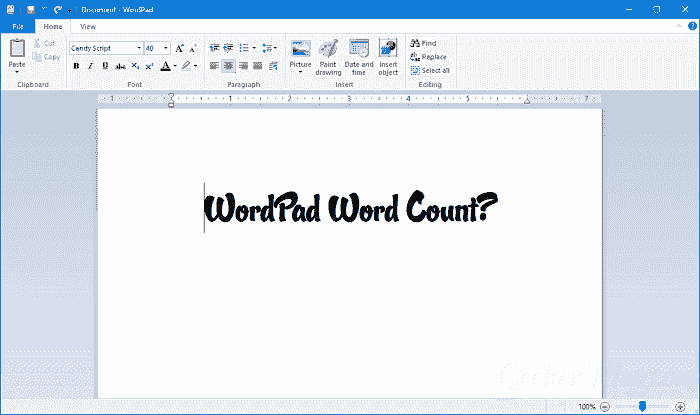Undo the last action in title bar
The height and width of the screenshot is (415, 700).
(44, 9)
